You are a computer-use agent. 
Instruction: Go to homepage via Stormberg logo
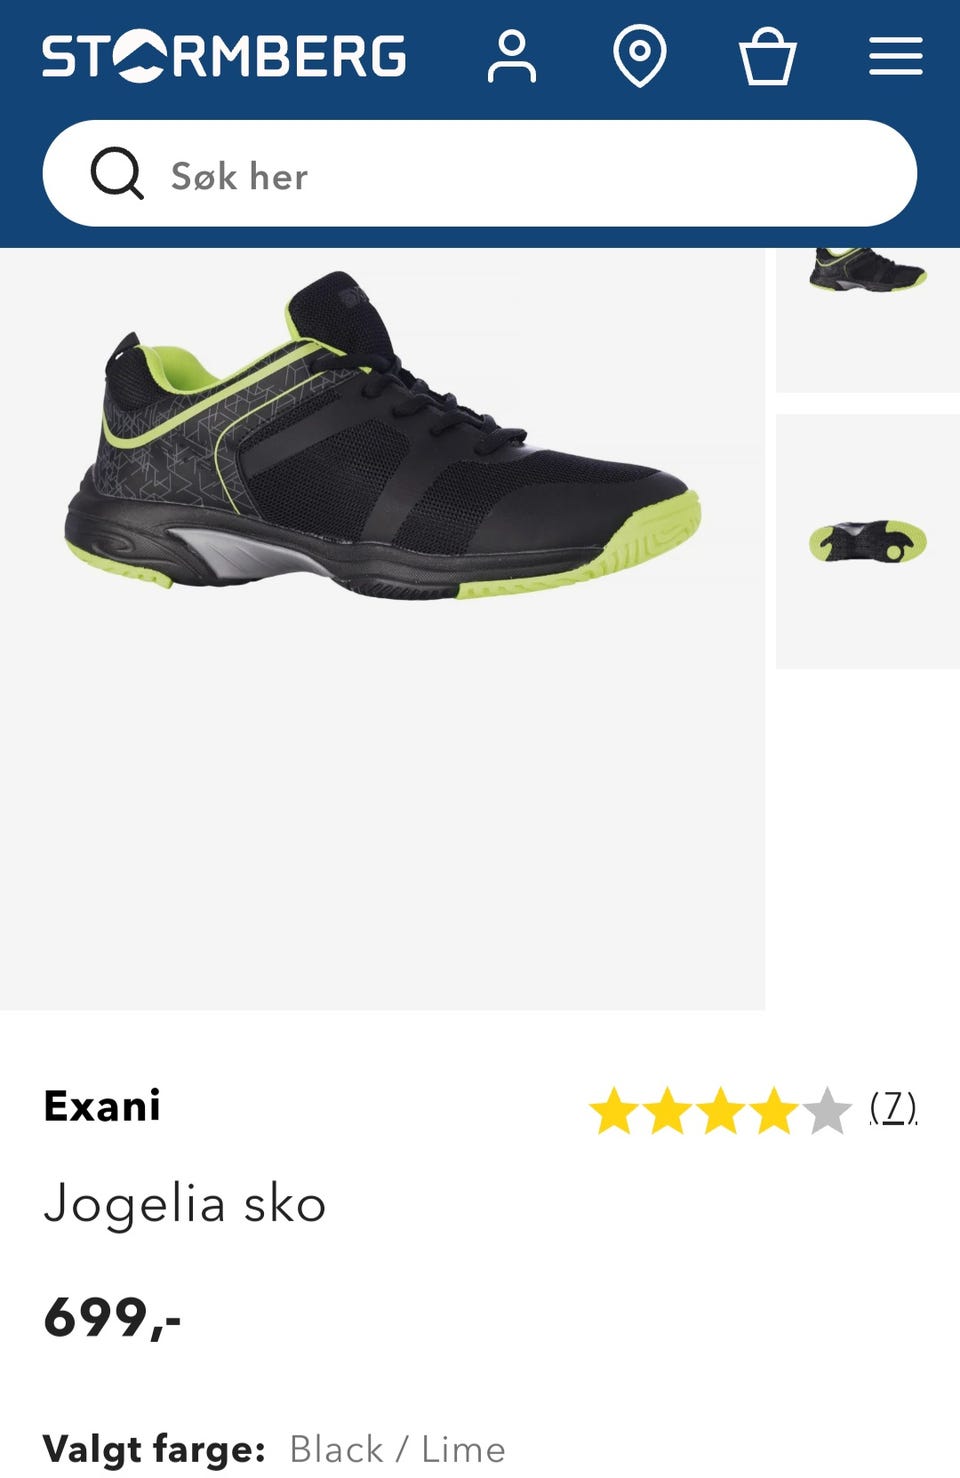coord(224,56)
